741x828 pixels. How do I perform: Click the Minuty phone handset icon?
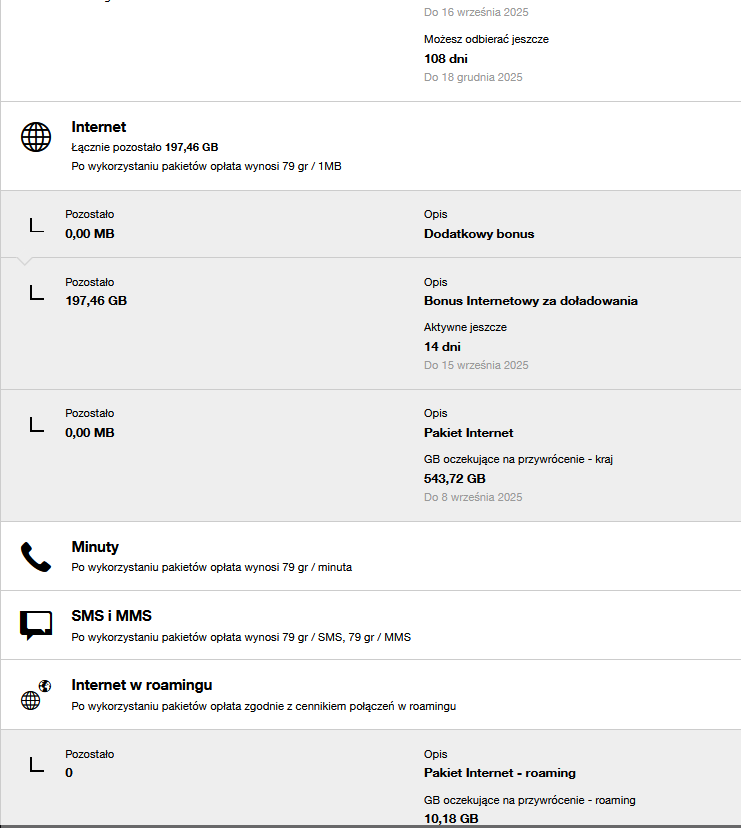(x=36, y=556)
